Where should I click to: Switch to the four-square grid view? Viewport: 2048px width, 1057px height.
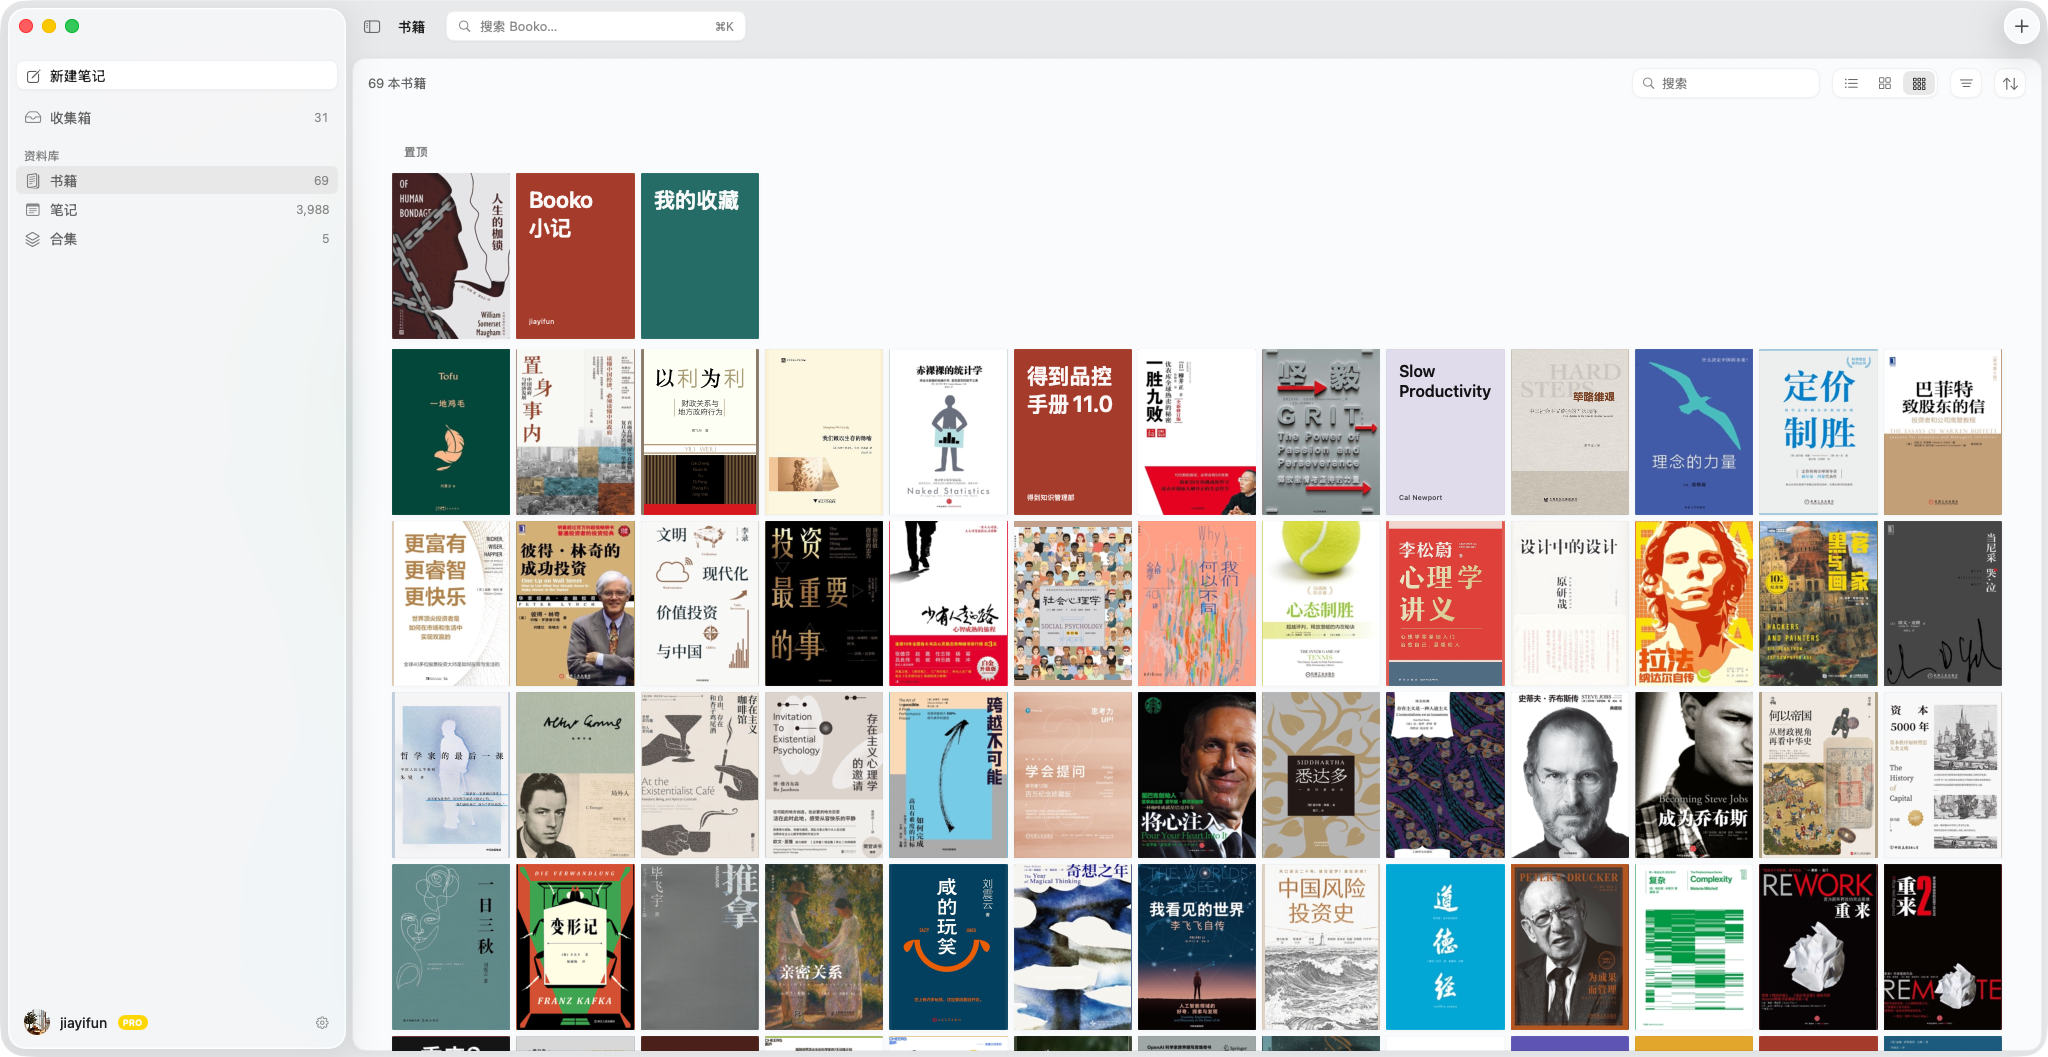1885,84
